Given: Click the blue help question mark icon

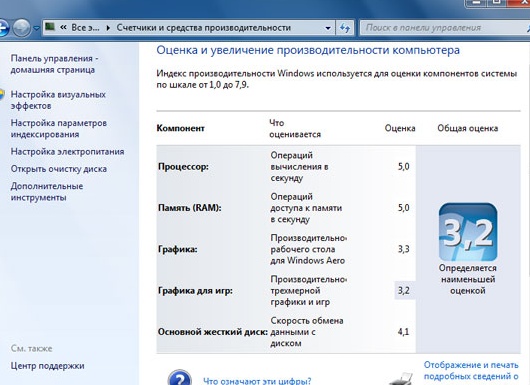Looking at the screenshot, I should (179, 378).
